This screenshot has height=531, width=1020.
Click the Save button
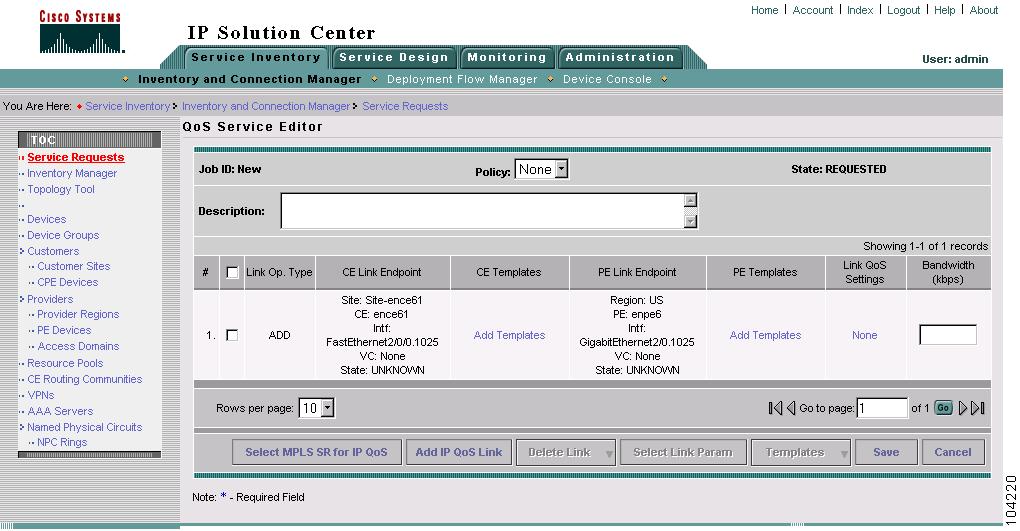[x=886, y=452]
